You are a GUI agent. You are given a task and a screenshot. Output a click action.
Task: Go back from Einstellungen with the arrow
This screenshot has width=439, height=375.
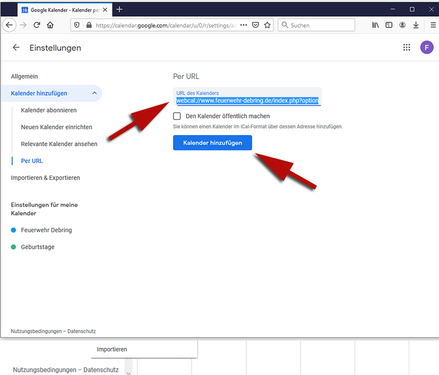[16, 48]
